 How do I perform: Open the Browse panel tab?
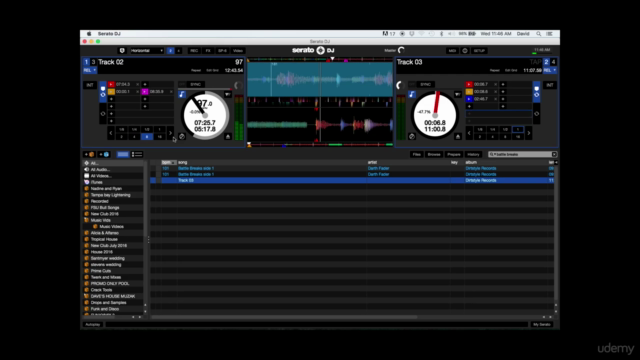coord(434,154)
